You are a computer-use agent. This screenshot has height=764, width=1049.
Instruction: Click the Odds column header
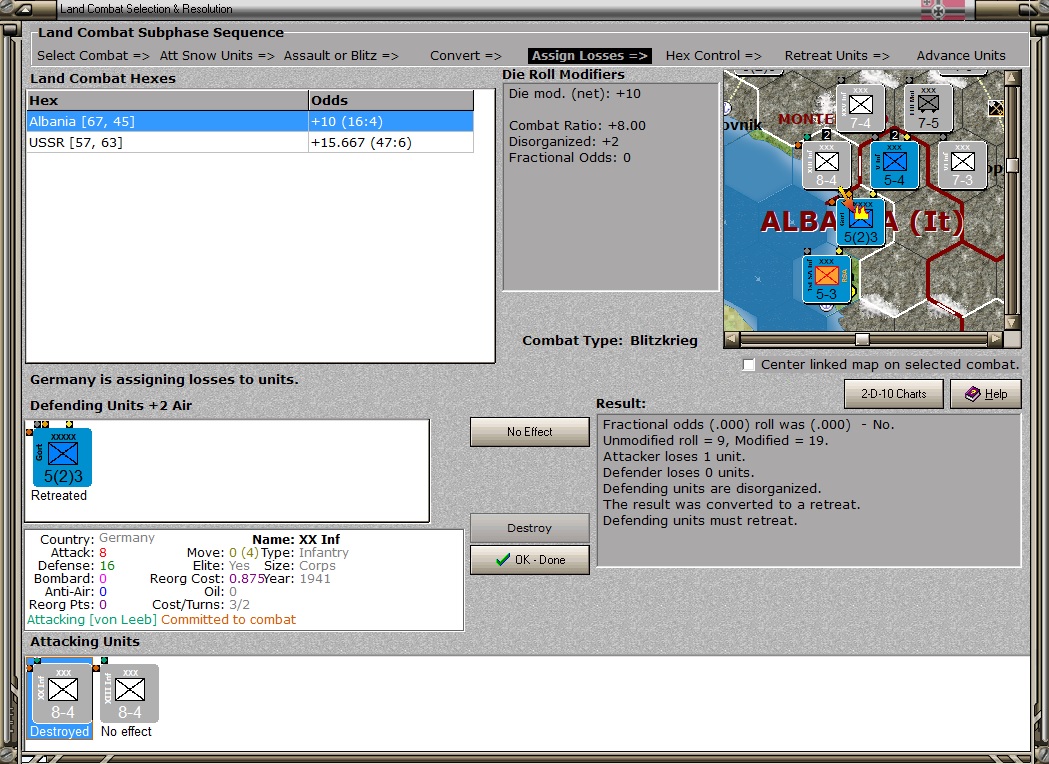click(x=391, y=100)
